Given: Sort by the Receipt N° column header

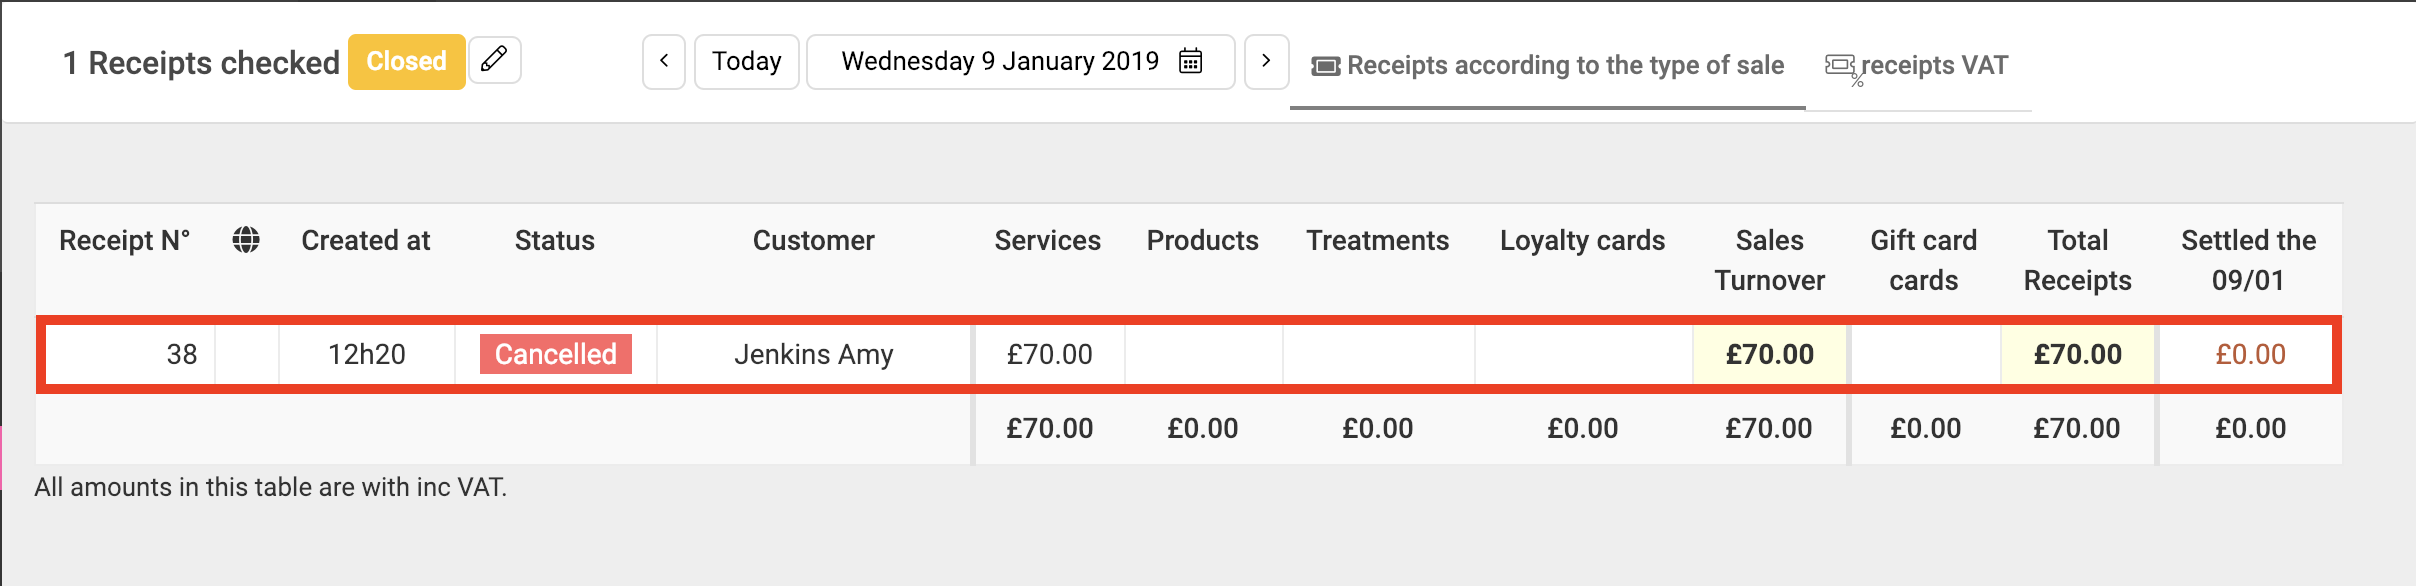Looking at the screenshot, I should (x=124, y=240).
